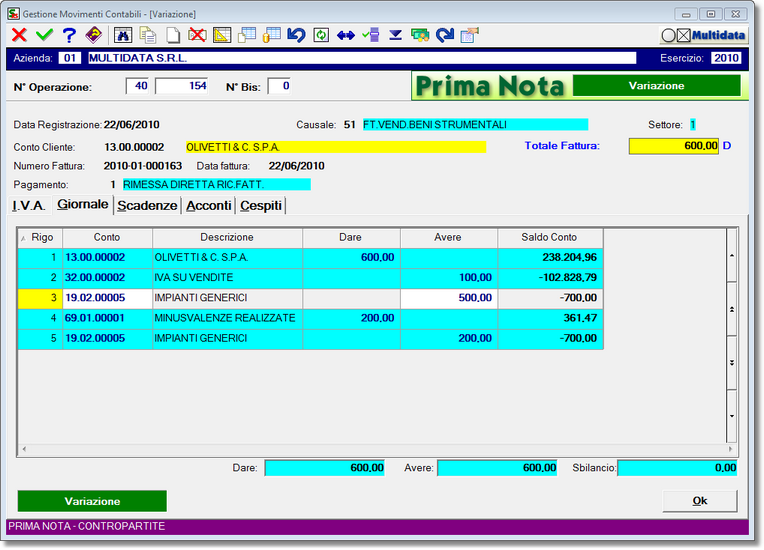Click the Dare column header

point(351,238)
